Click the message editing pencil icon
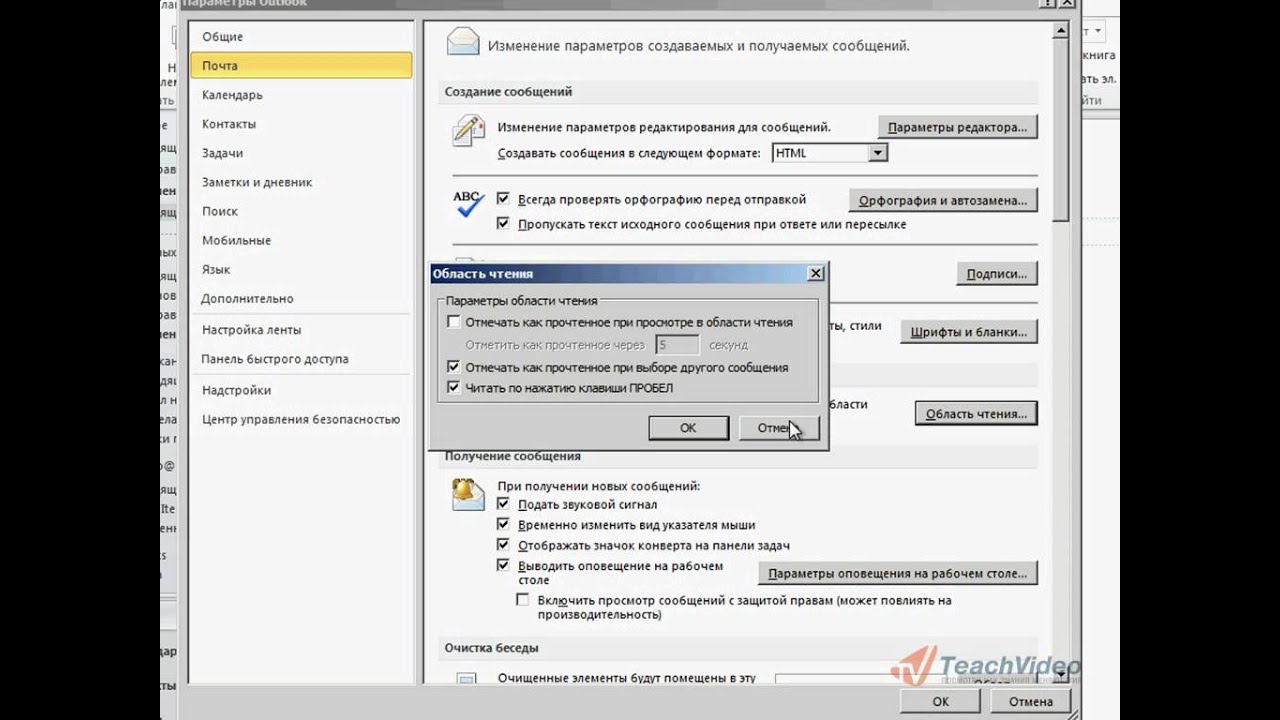Image resolution: width=1280 pixels, height=720 pixels. [x=468, y=131]
